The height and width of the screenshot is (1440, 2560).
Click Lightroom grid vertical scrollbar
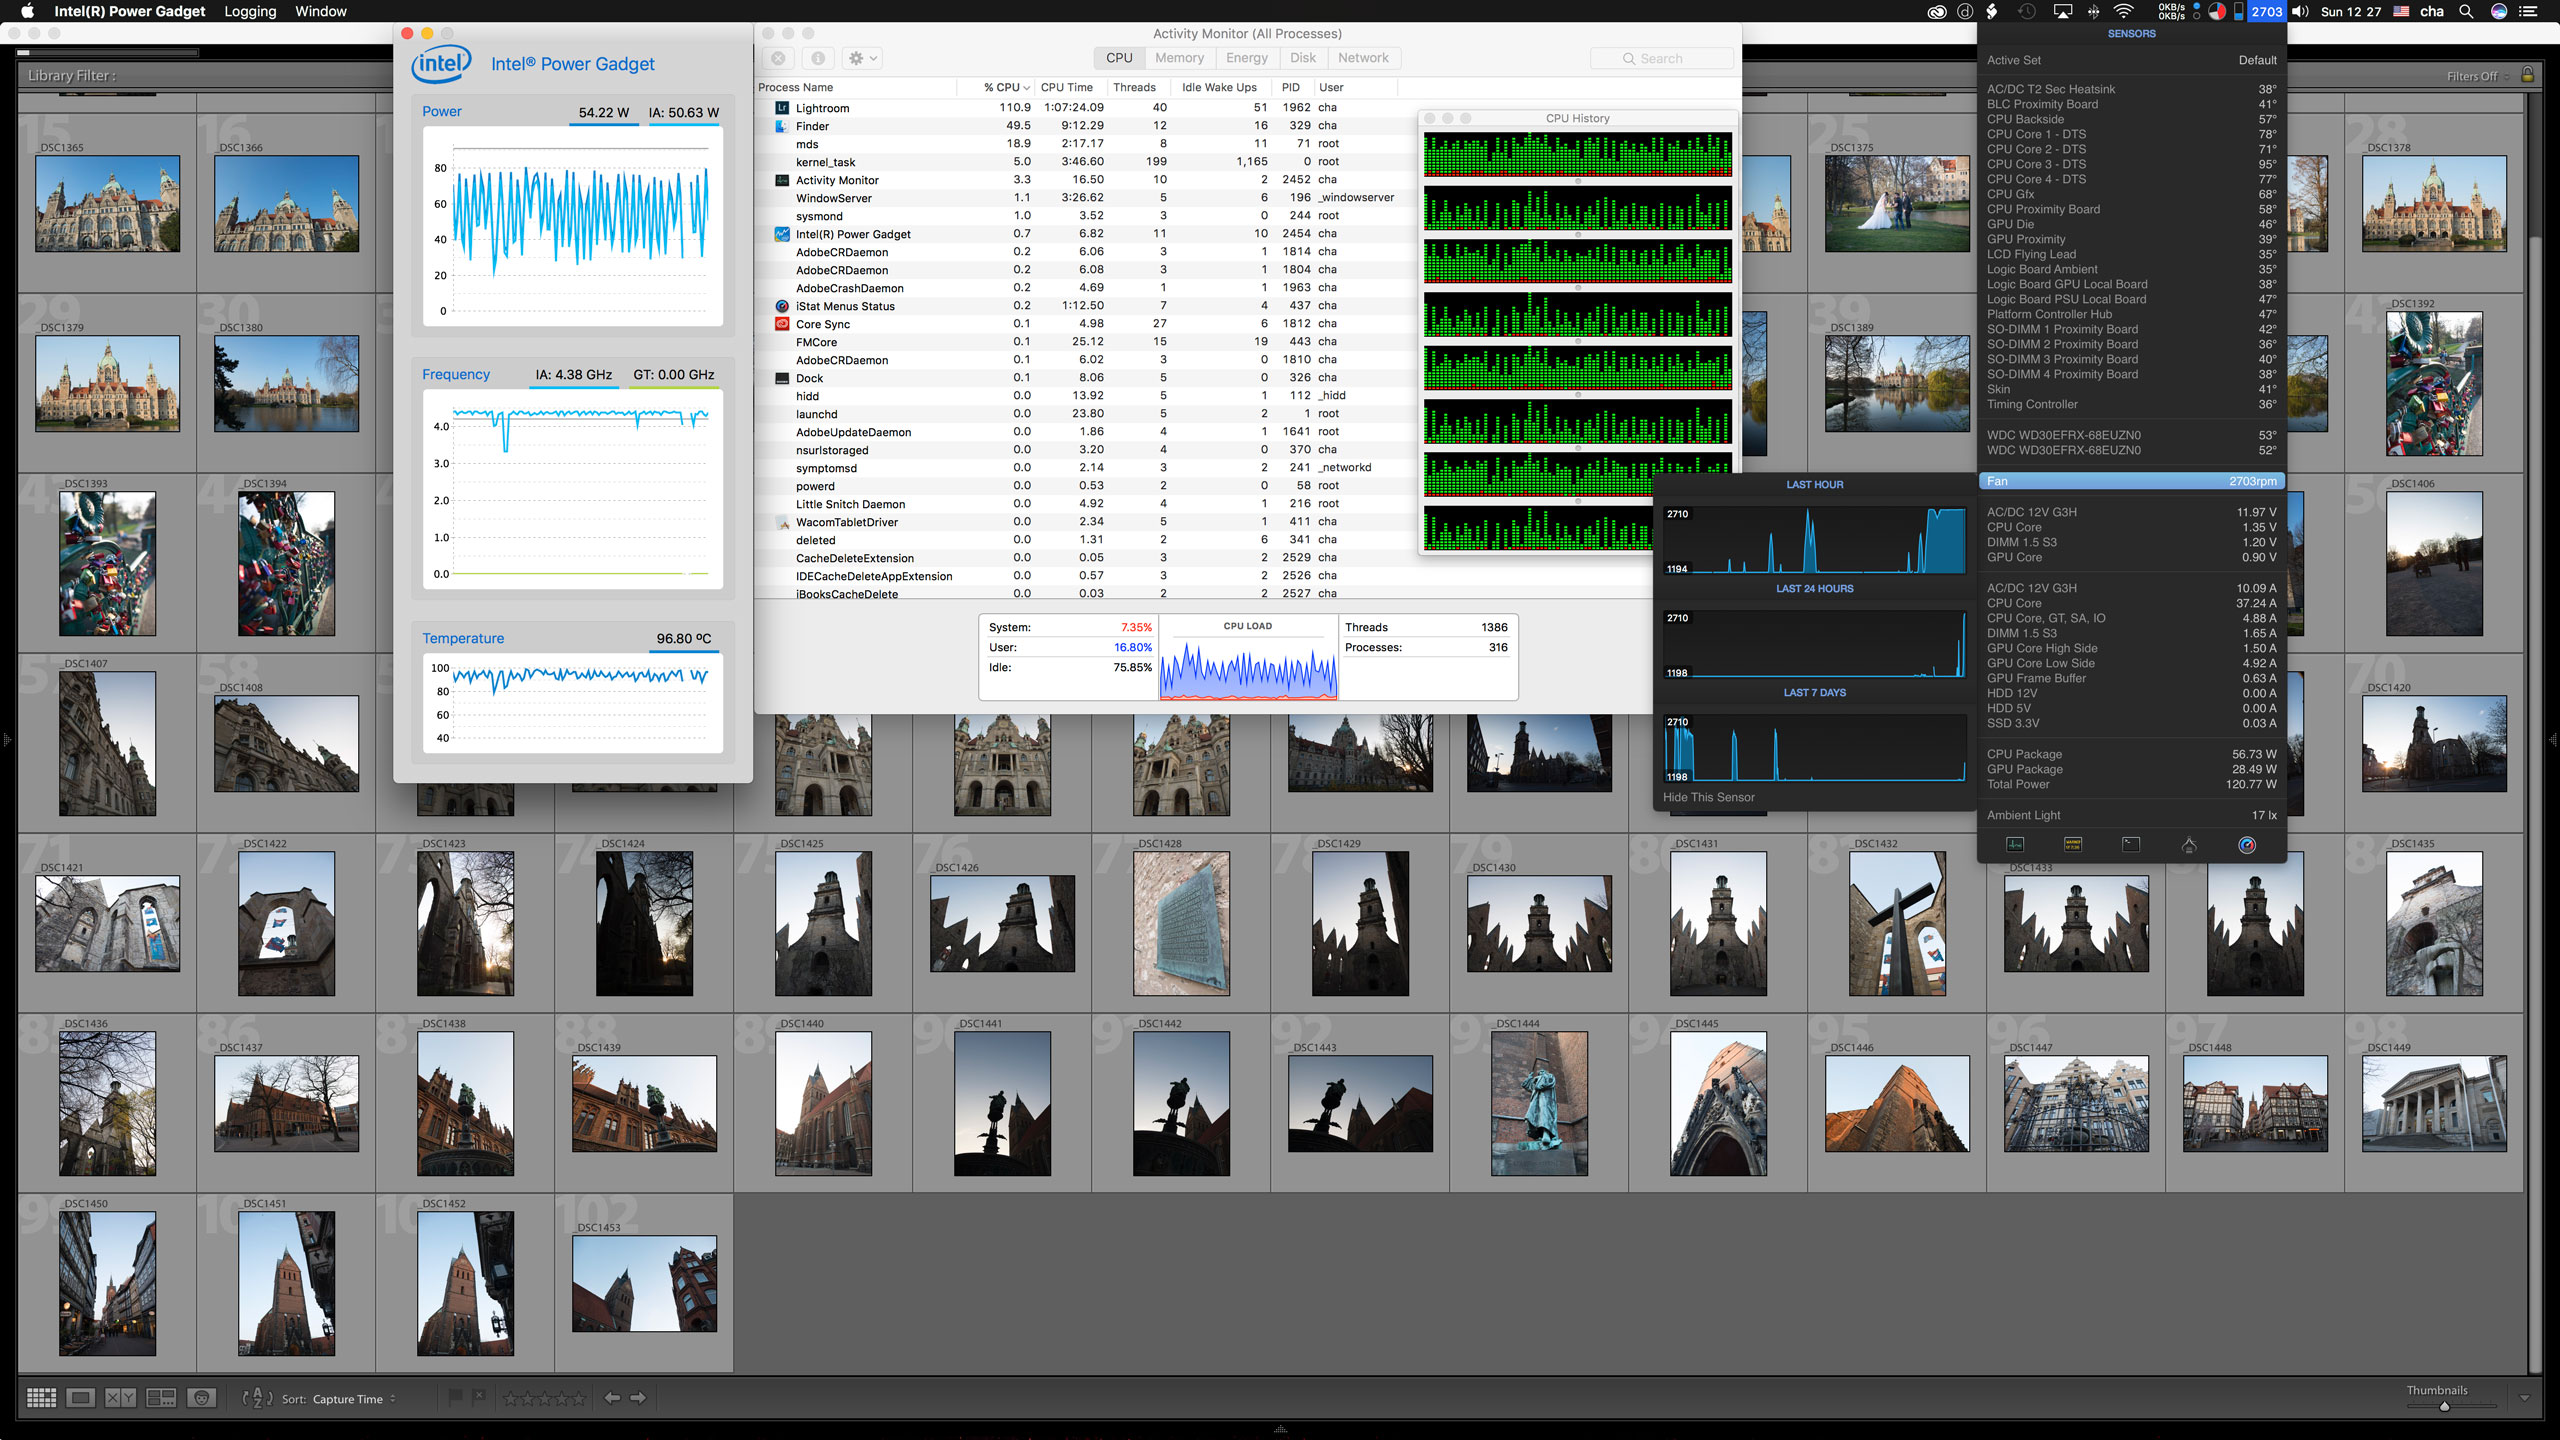(2535, 800)
